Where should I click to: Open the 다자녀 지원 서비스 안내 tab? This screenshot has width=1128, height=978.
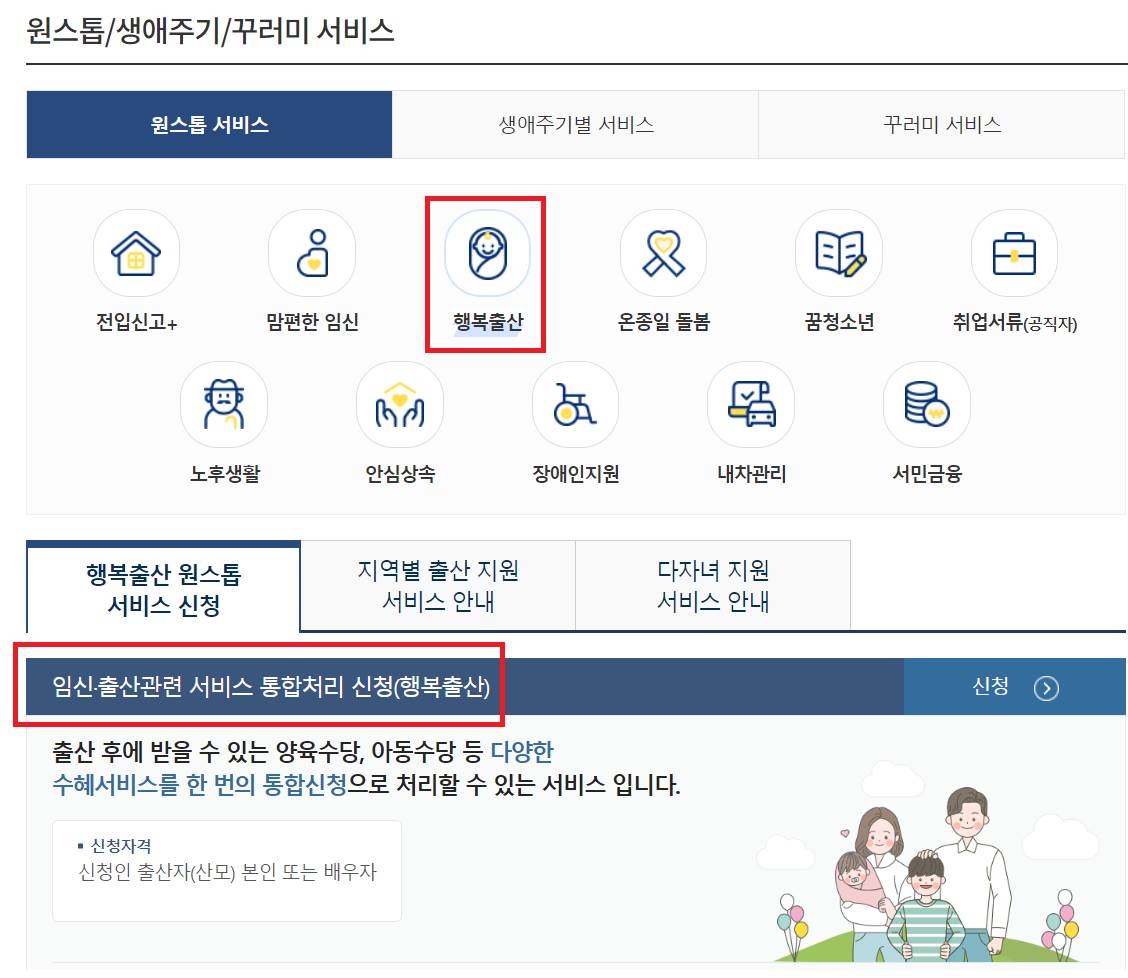[712, 585]
